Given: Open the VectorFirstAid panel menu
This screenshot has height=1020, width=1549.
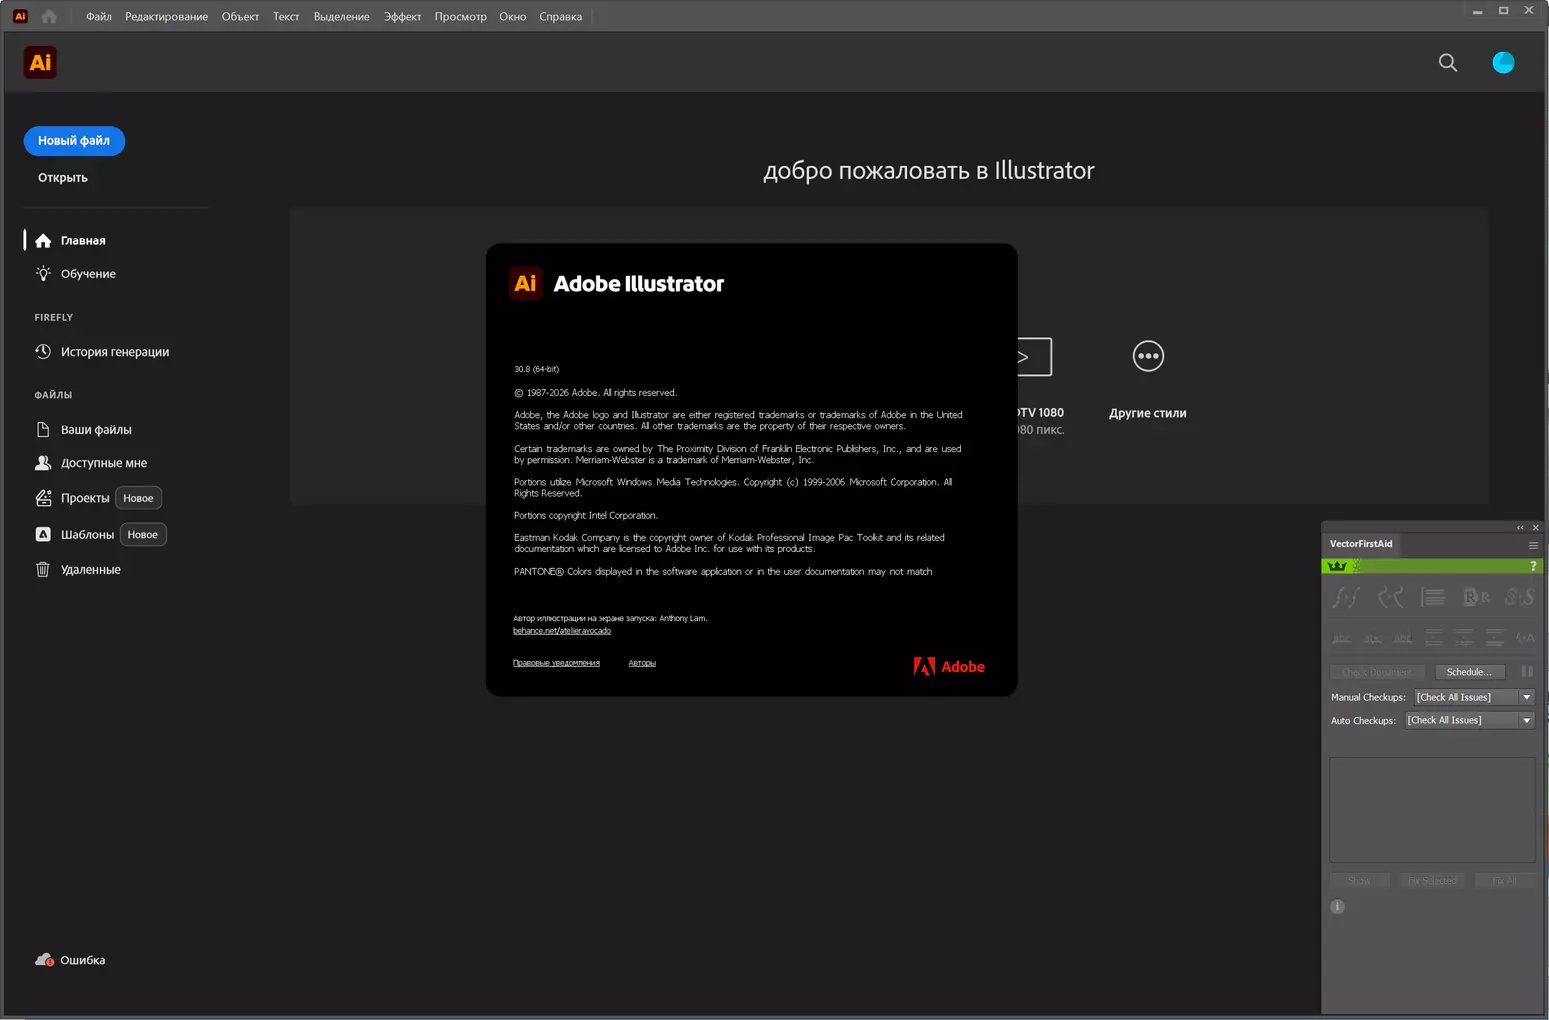Looking at the screenshot, I should (x=1533, y=545).
